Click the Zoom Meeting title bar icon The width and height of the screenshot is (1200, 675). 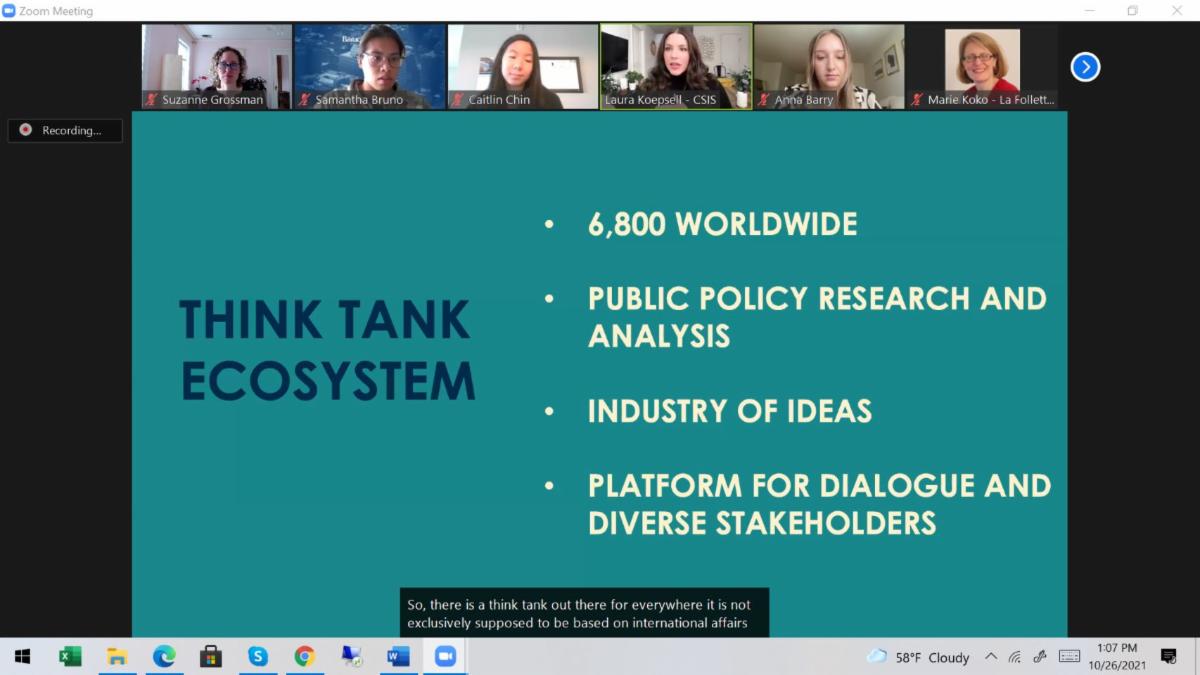[x=9, y=11]
